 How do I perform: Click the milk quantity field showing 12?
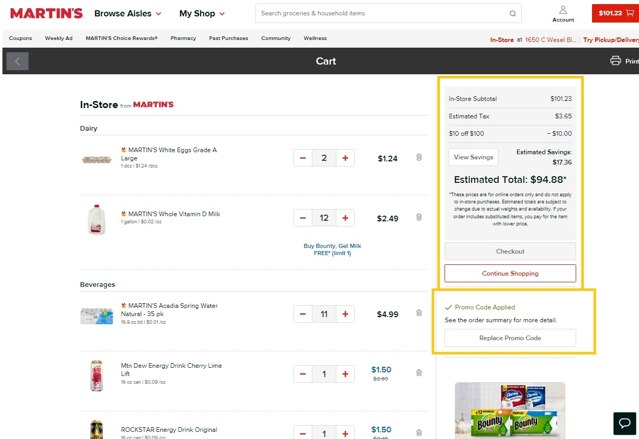click(x=324, y=218)
